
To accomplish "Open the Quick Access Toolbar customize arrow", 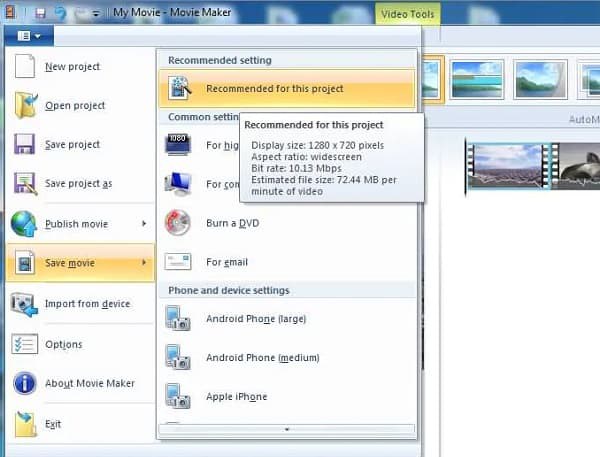I will pyautogui.click(x=96, y=14).
